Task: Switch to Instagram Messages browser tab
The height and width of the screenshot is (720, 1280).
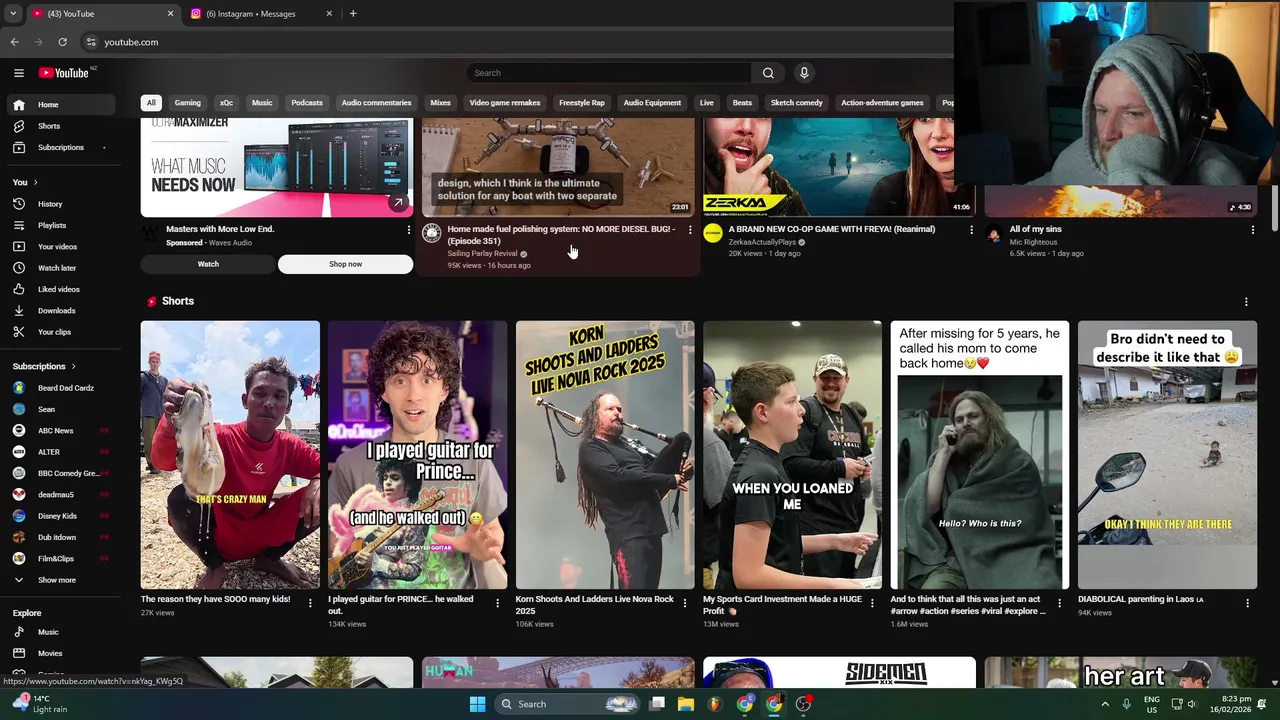Action: coord(260,14)
